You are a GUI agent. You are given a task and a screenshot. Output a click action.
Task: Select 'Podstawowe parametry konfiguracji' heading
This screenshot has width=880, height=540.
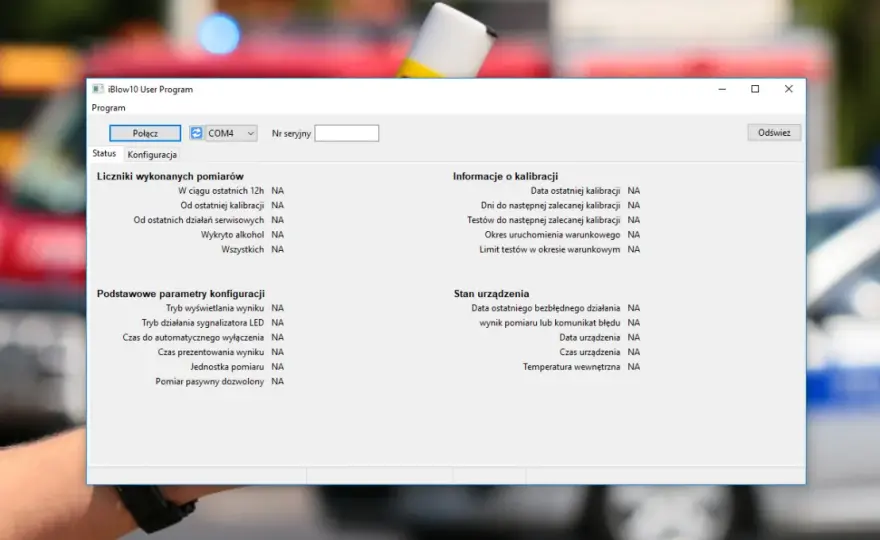[x=181, y=294]
